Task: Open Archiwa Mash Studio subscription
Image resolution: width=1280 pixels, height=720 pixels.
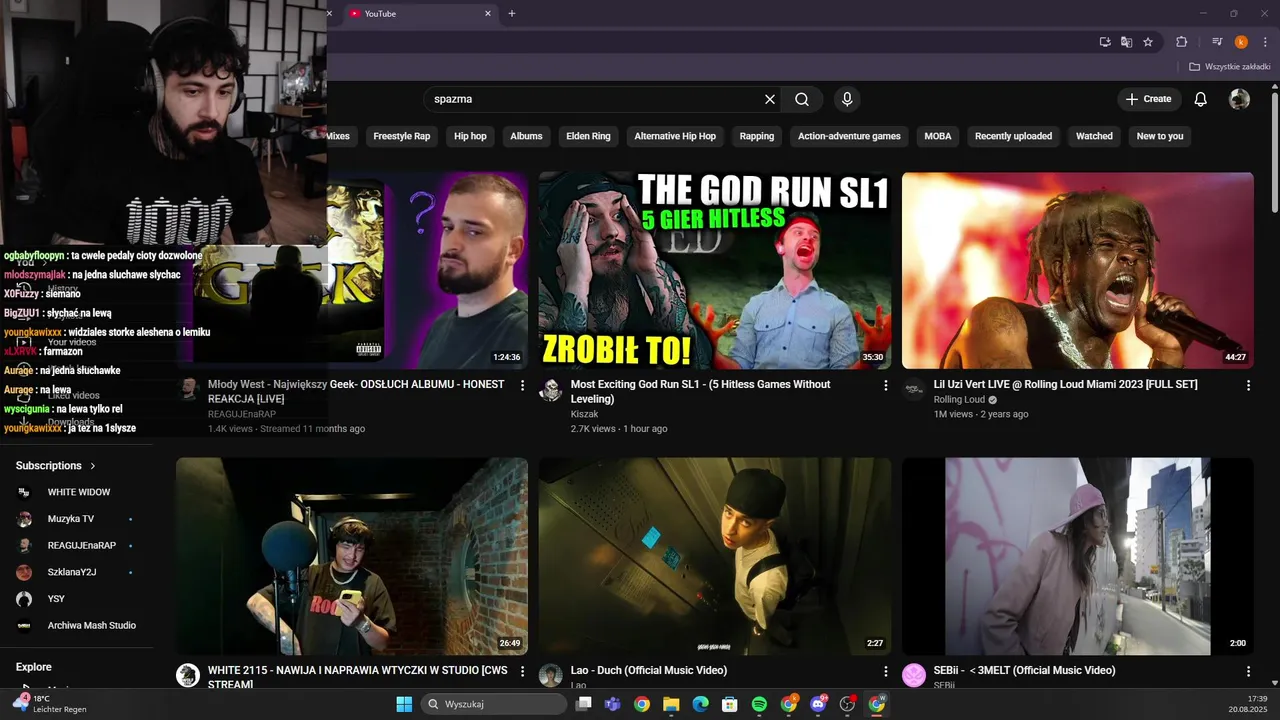Action: (x=77, y=625)
